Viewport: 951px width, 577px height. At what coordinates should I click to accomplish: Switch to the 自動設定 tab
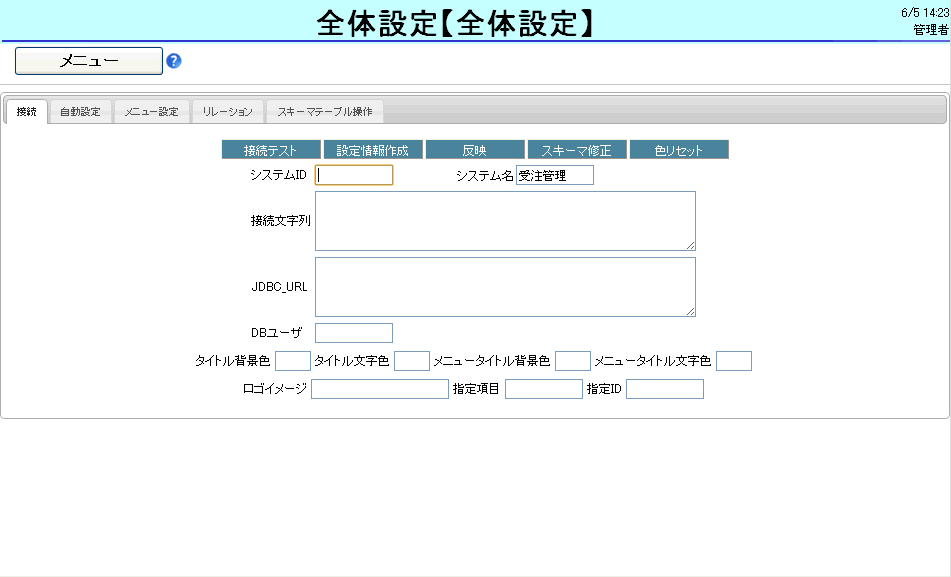click(80, 112)
